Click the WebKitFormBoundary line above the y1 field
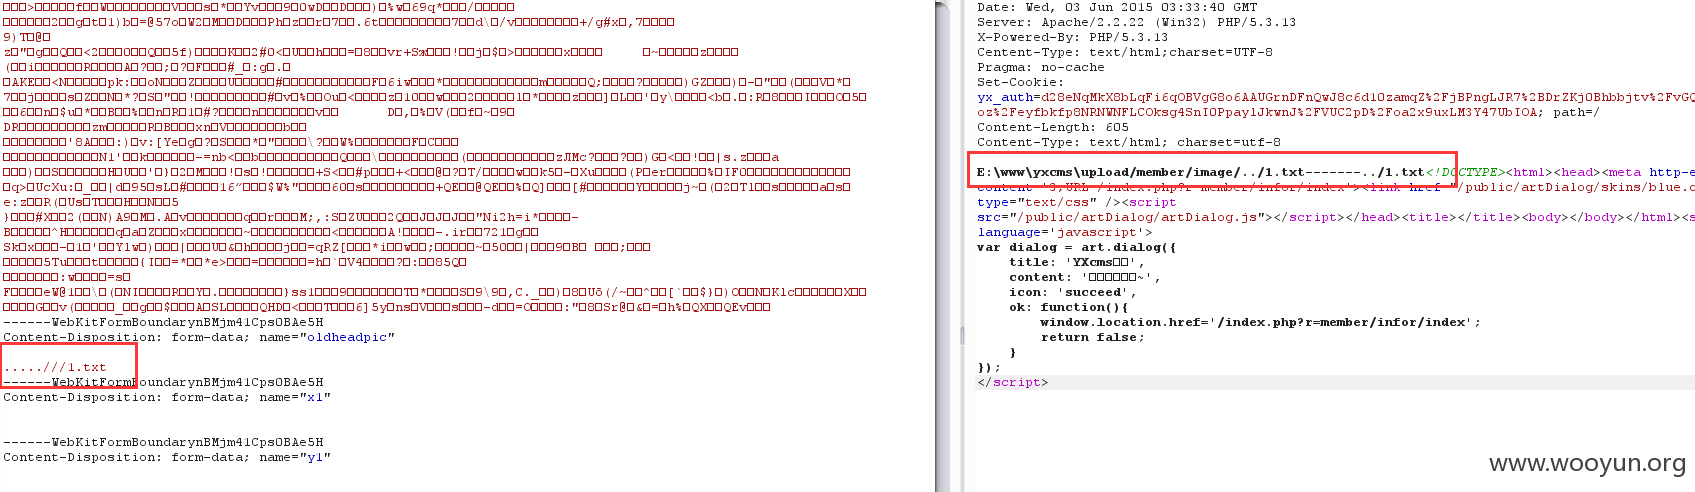 163,442
